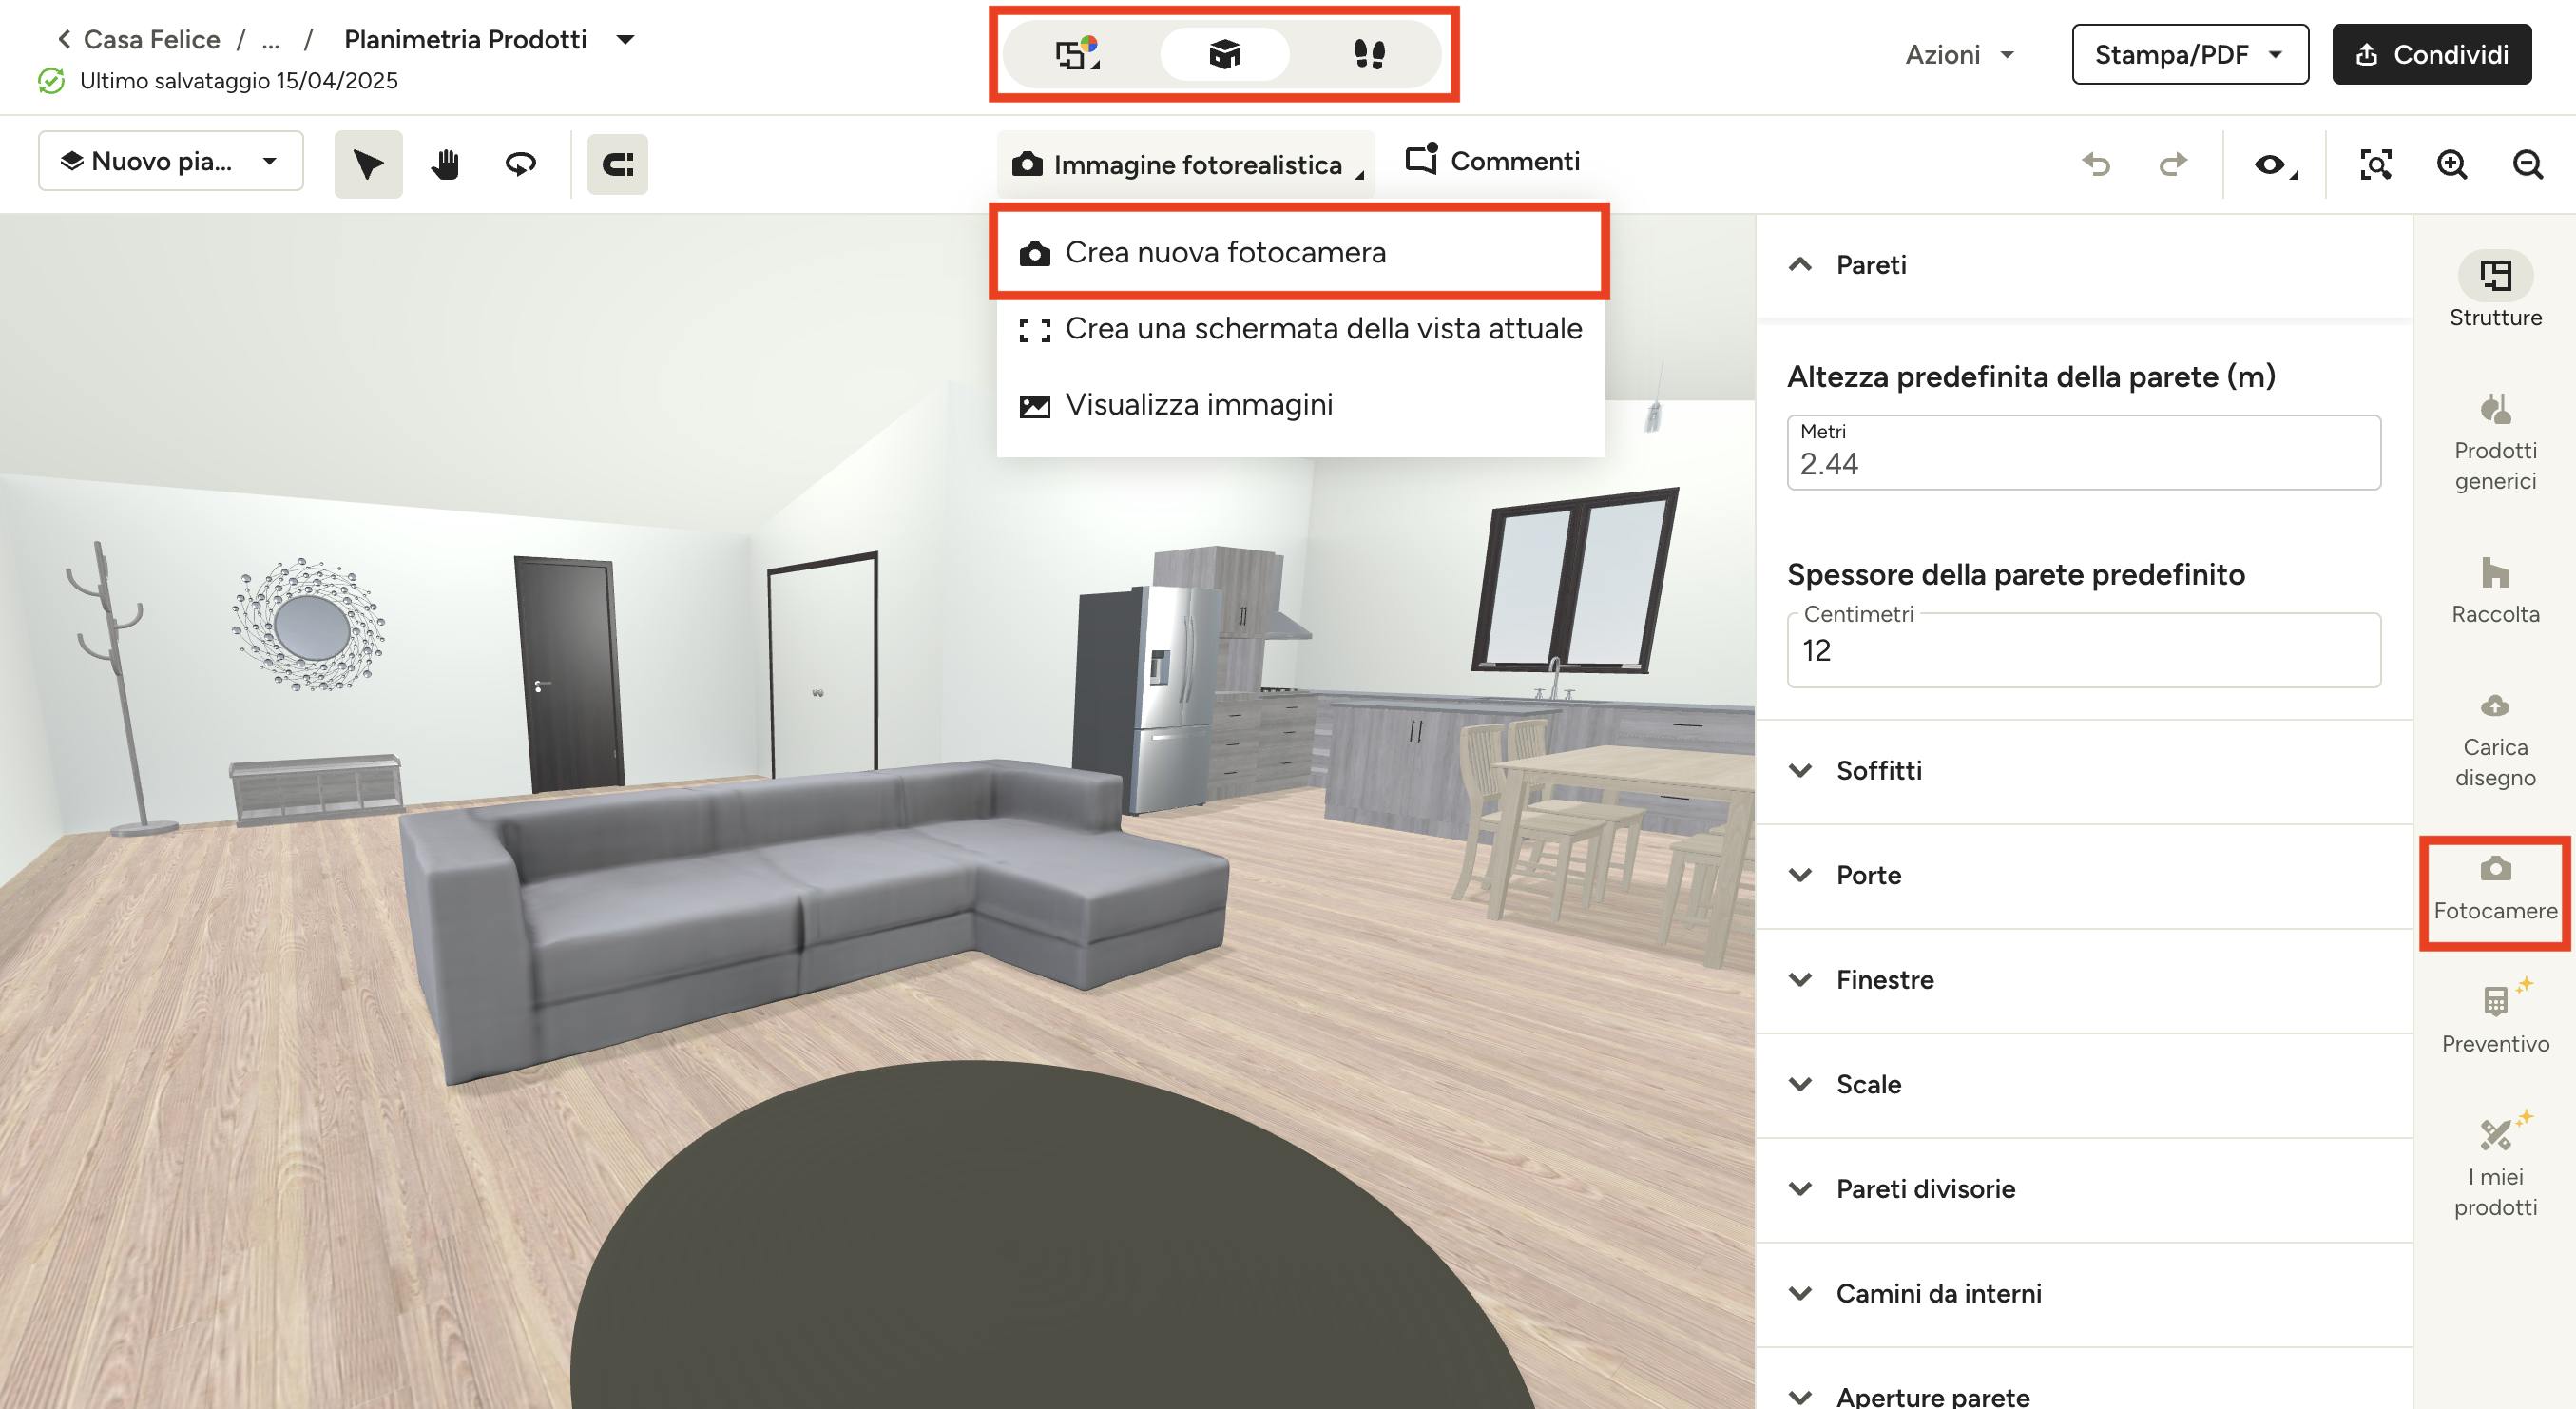Click the wall height Metri field
This screenshot has height=1409, width=2576.
(2084, 453)
